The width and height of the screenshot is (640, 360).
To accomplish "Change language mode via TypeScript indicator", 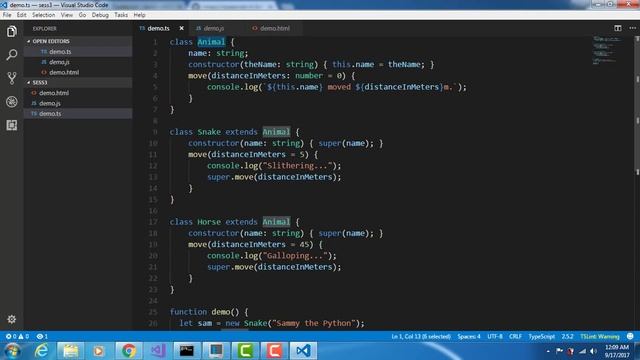I will [541, 336].
